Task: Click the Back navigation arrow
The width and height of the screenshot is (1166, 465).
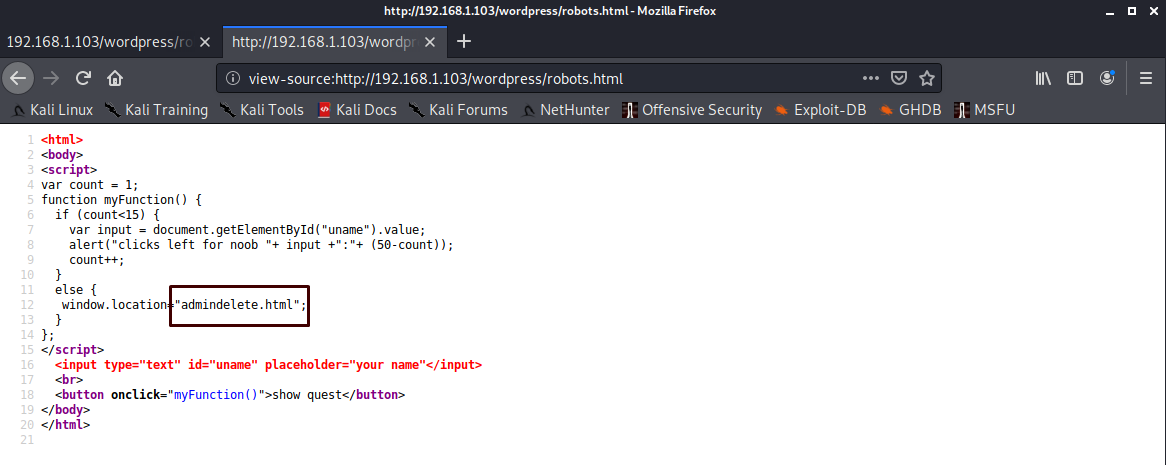Action: click(x=18, y=78)
